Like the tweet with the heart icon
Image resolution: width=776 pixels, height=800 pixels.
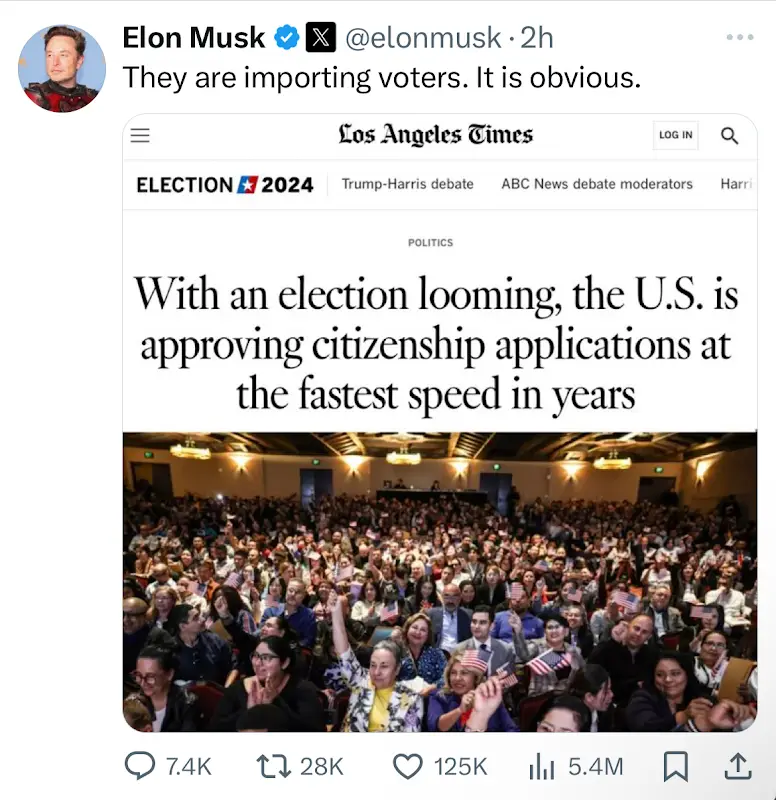408,766
